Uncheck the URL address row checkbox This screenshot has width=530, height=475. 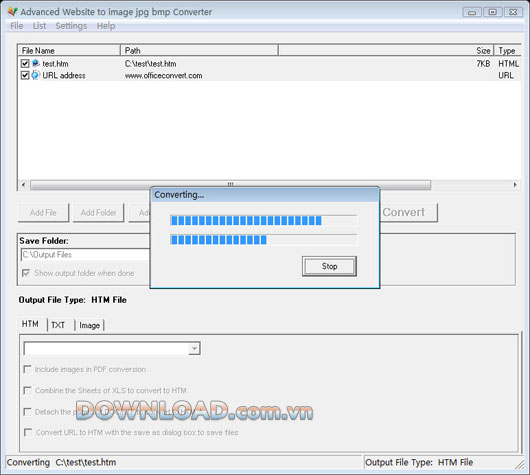(x=25, y=75)
